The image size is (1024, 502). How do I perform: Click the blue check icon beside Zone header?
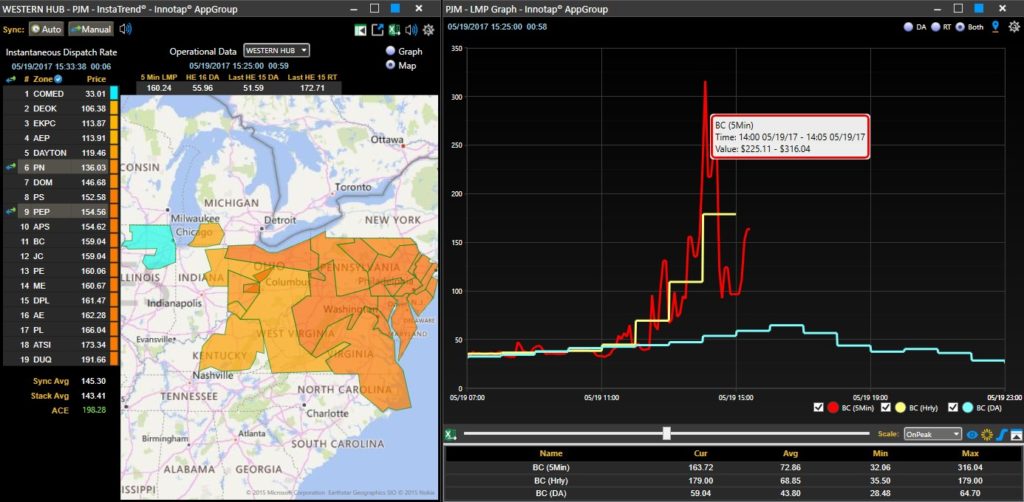click(58, 79)
